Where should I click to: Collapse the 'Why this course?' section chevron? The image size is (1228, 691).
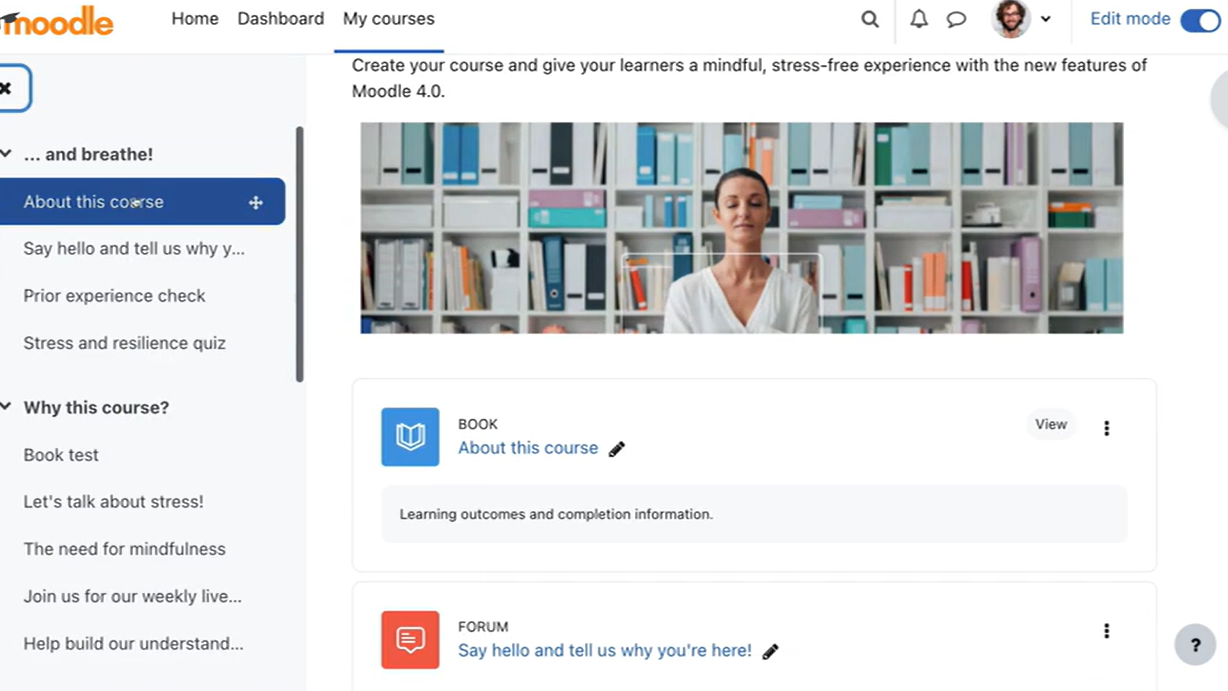[7, 406]
